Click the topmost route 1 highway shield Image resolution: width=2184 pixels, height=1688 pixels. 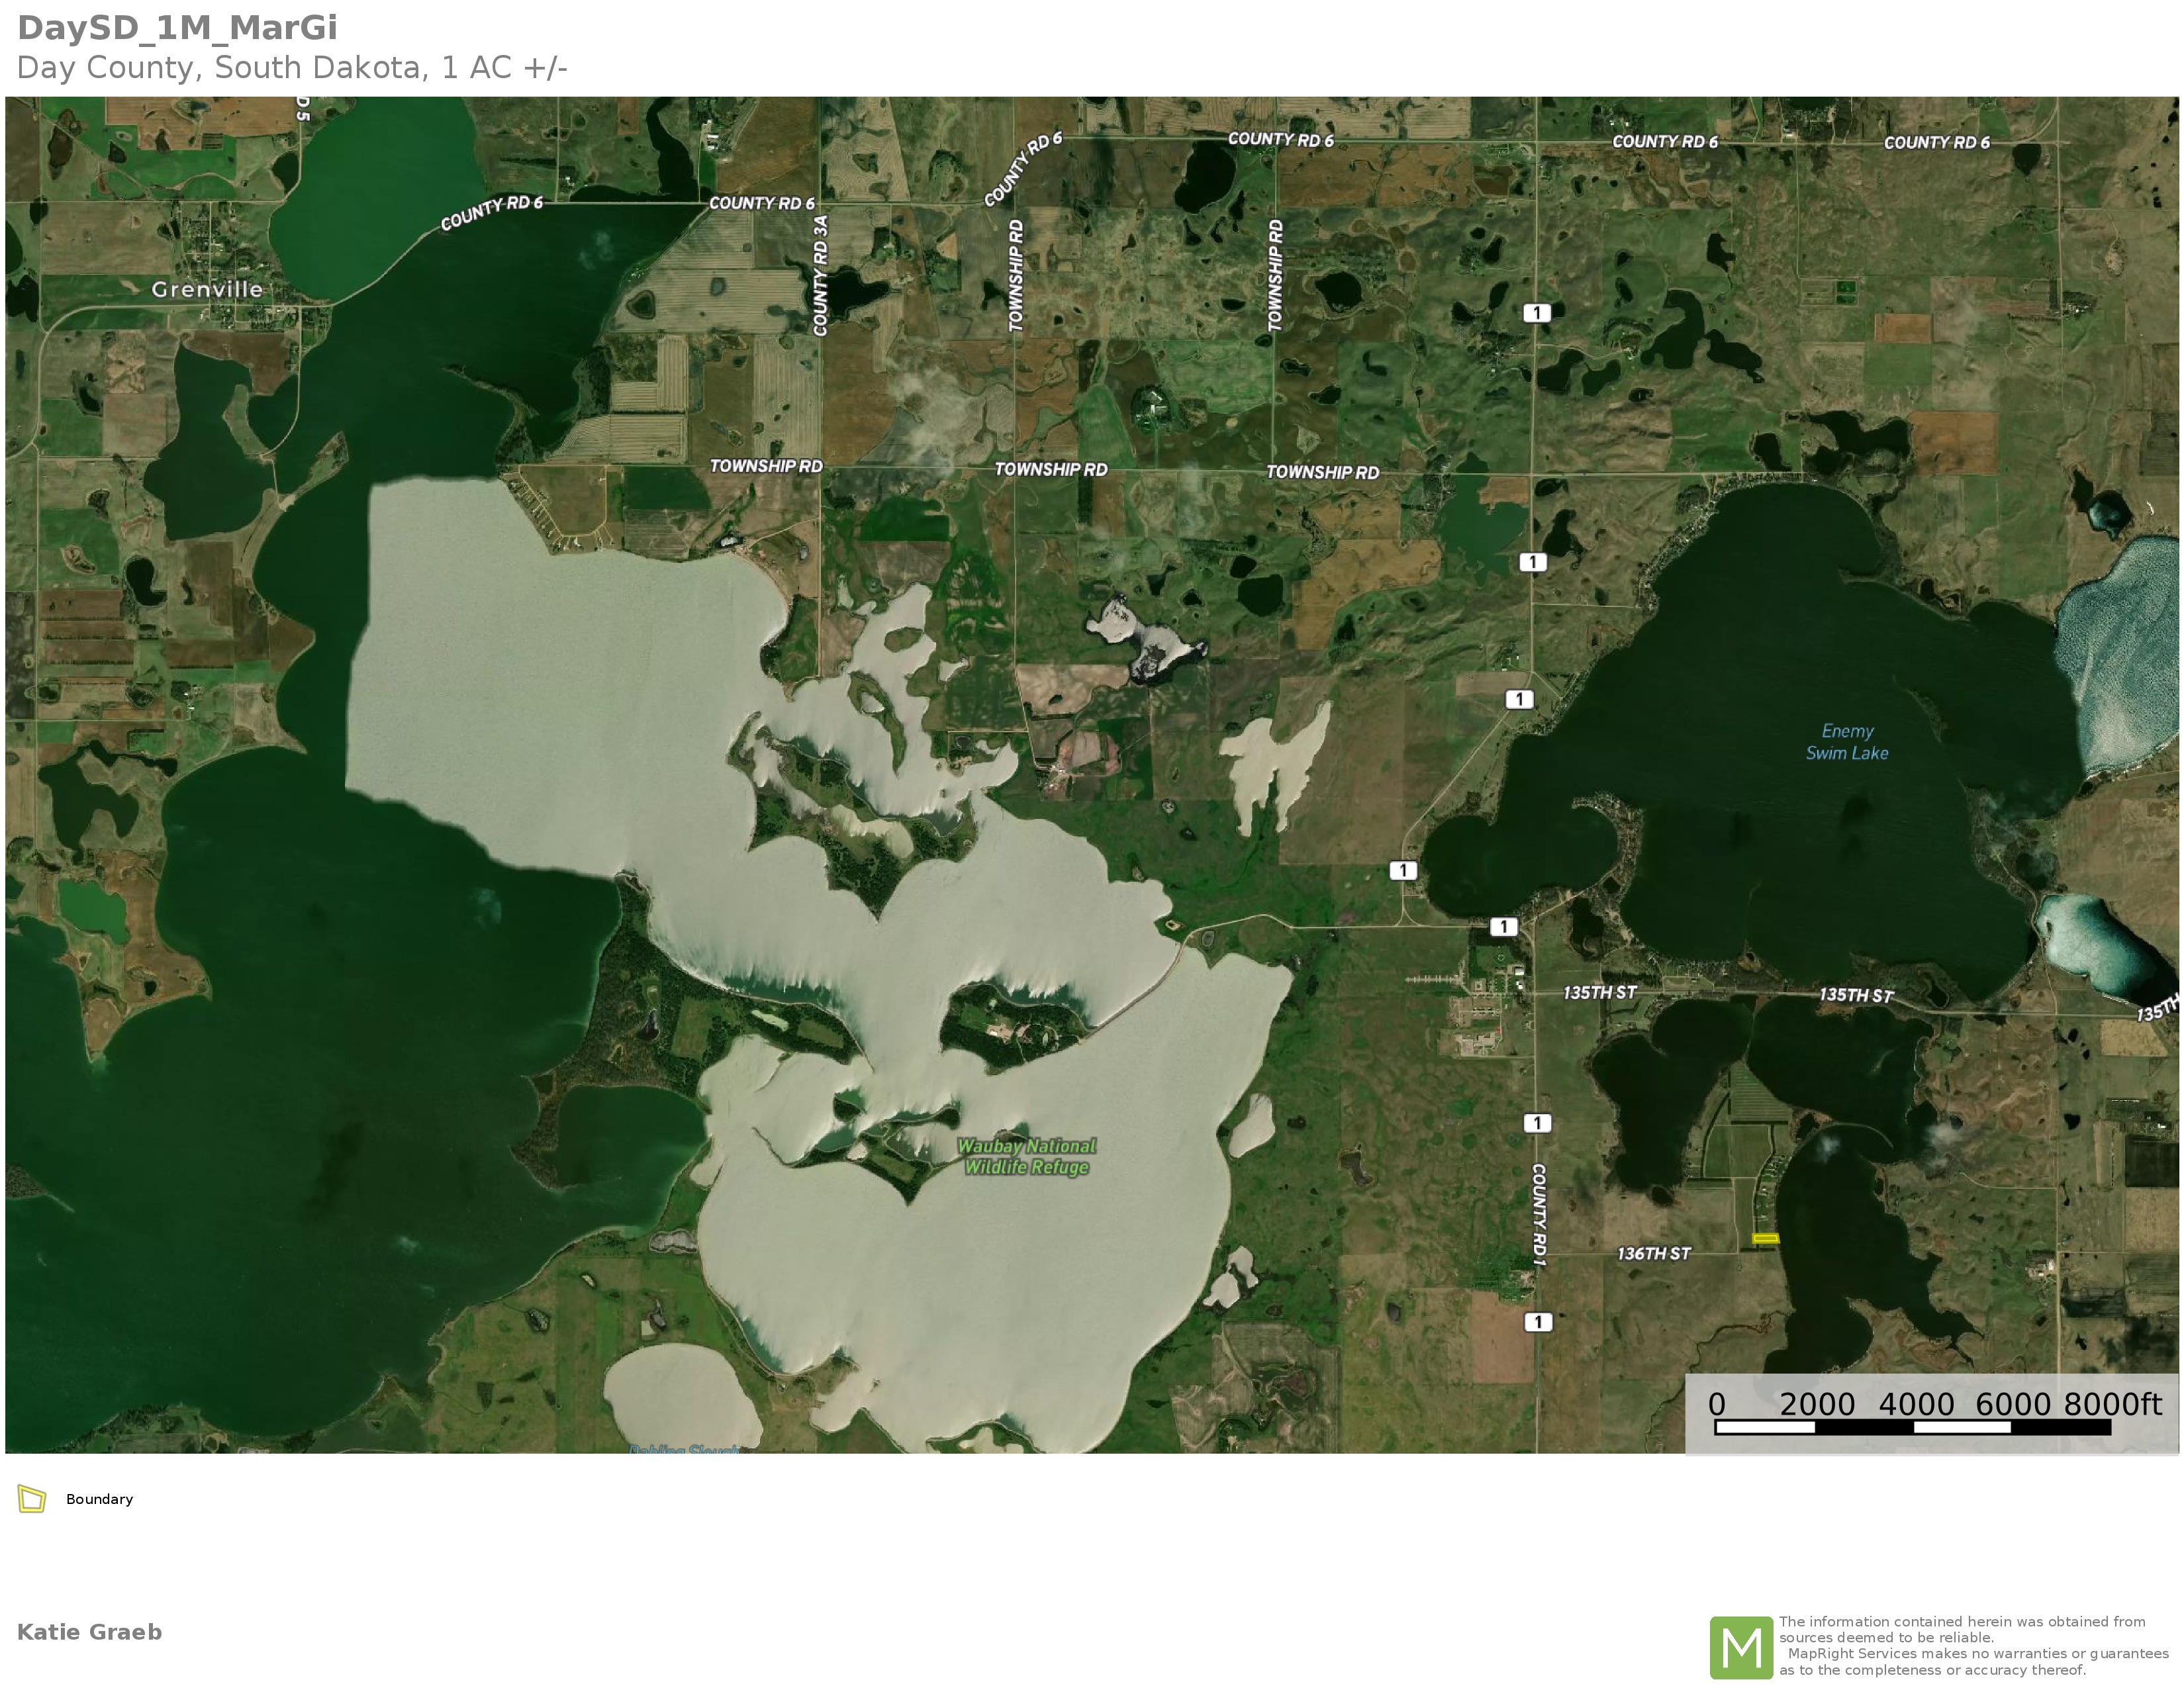click(x=1536, y=313)
